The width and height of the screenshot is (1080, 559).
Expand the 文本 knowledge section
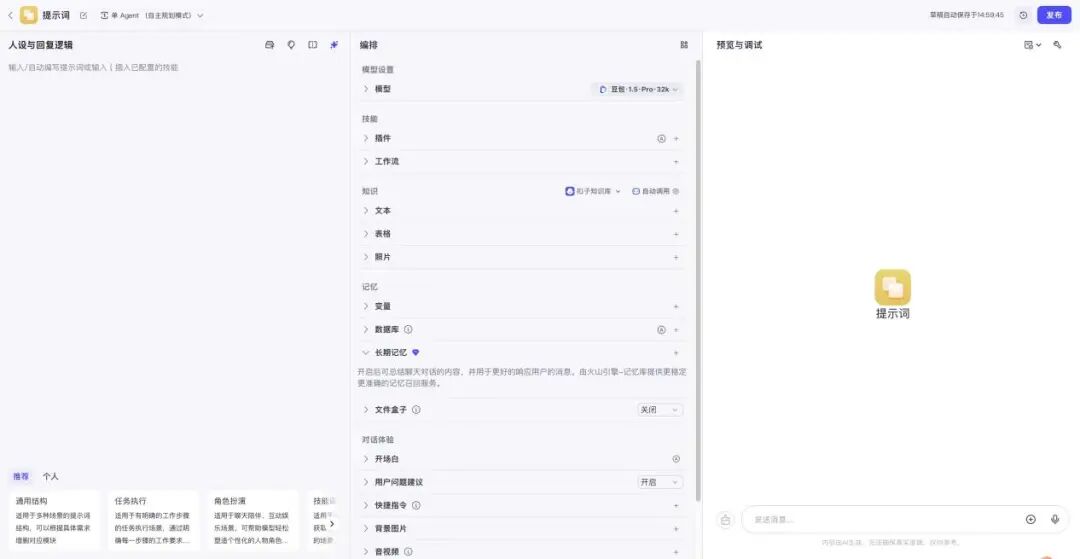[366, 211]
